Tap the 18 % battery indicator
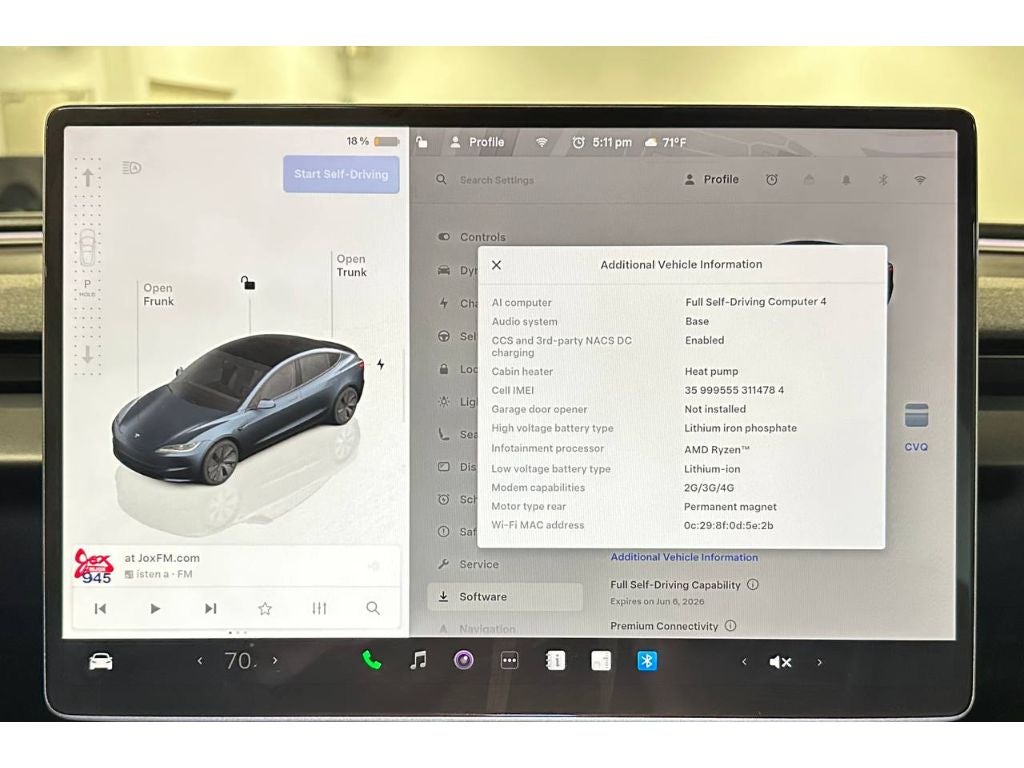 pyautogui.click(x=372, y=141)
